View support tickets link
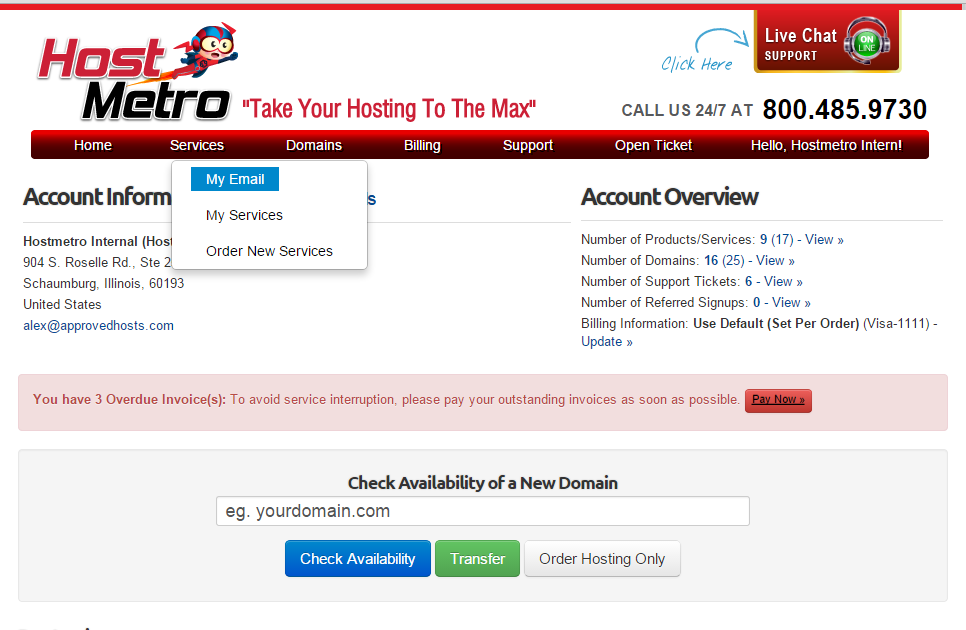This screenshot has height=630, width=966. coord(783,281)
